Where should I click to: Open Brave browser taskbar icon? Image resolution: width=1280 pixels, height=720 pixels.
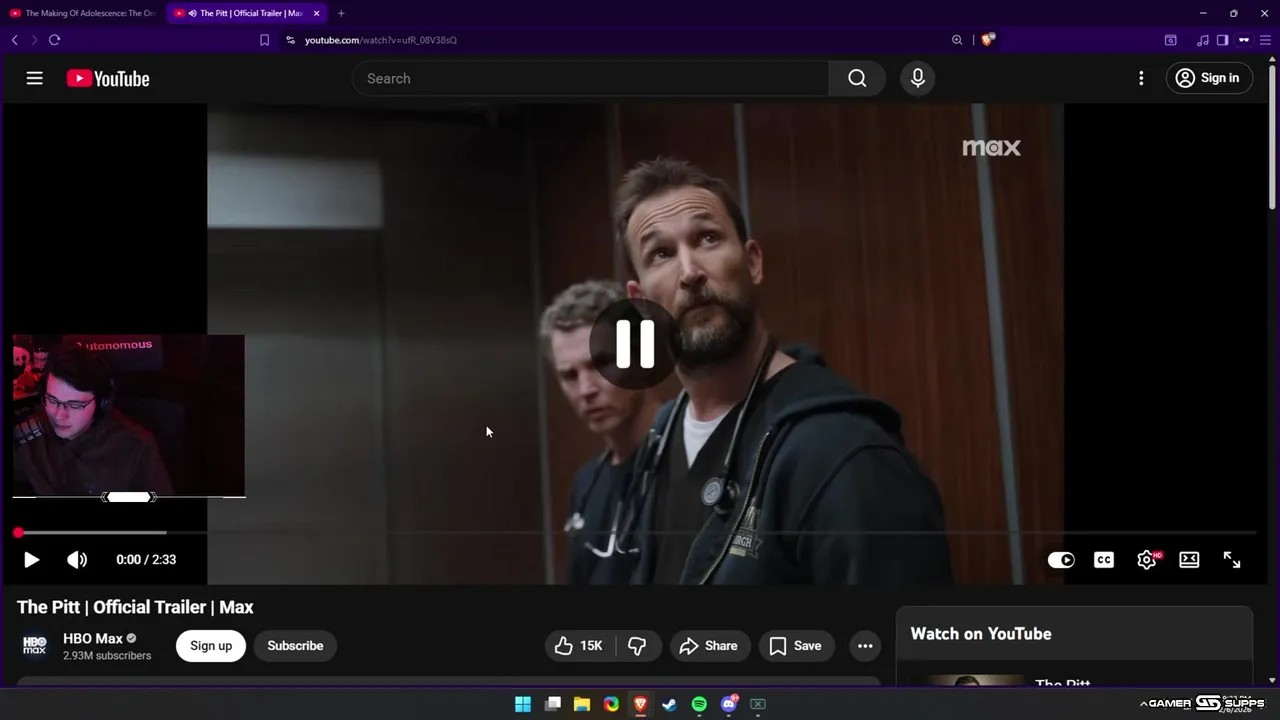pos(641,704)
